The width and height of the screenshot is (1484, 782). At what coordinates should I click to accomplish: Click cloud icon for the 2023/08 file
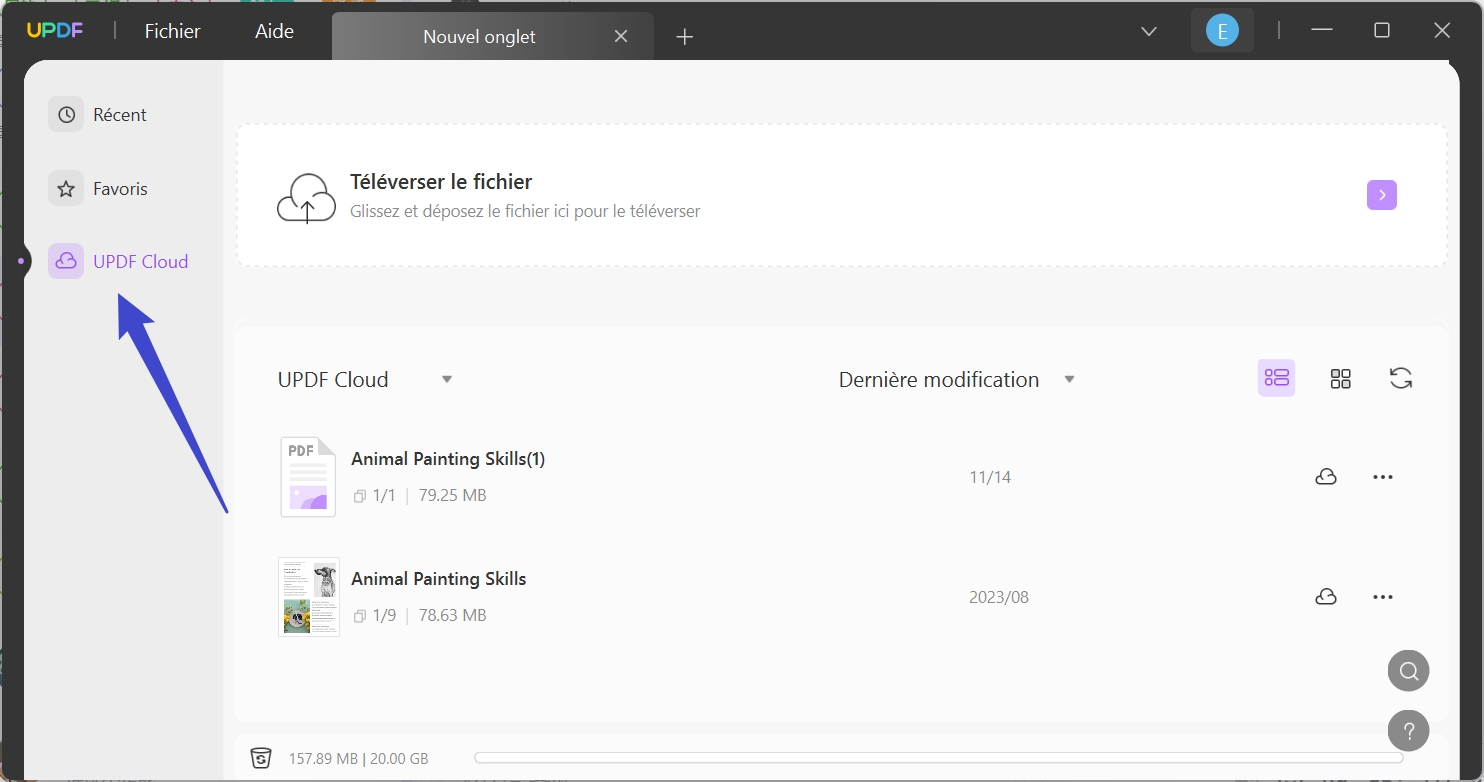tap(1326, 597)
